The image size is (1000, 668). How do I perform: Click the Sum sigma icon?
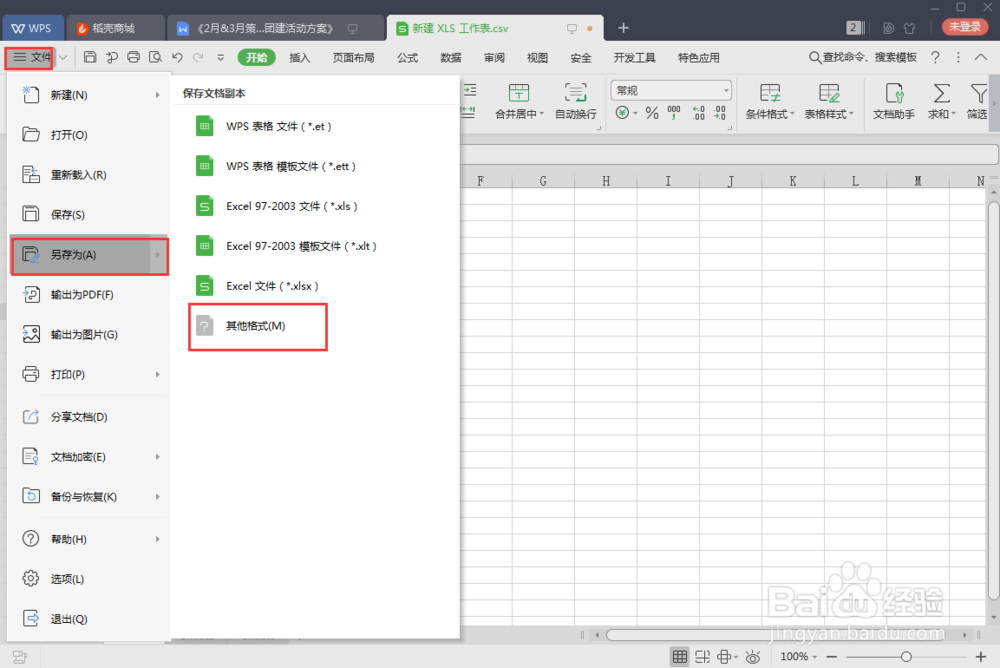941,94
